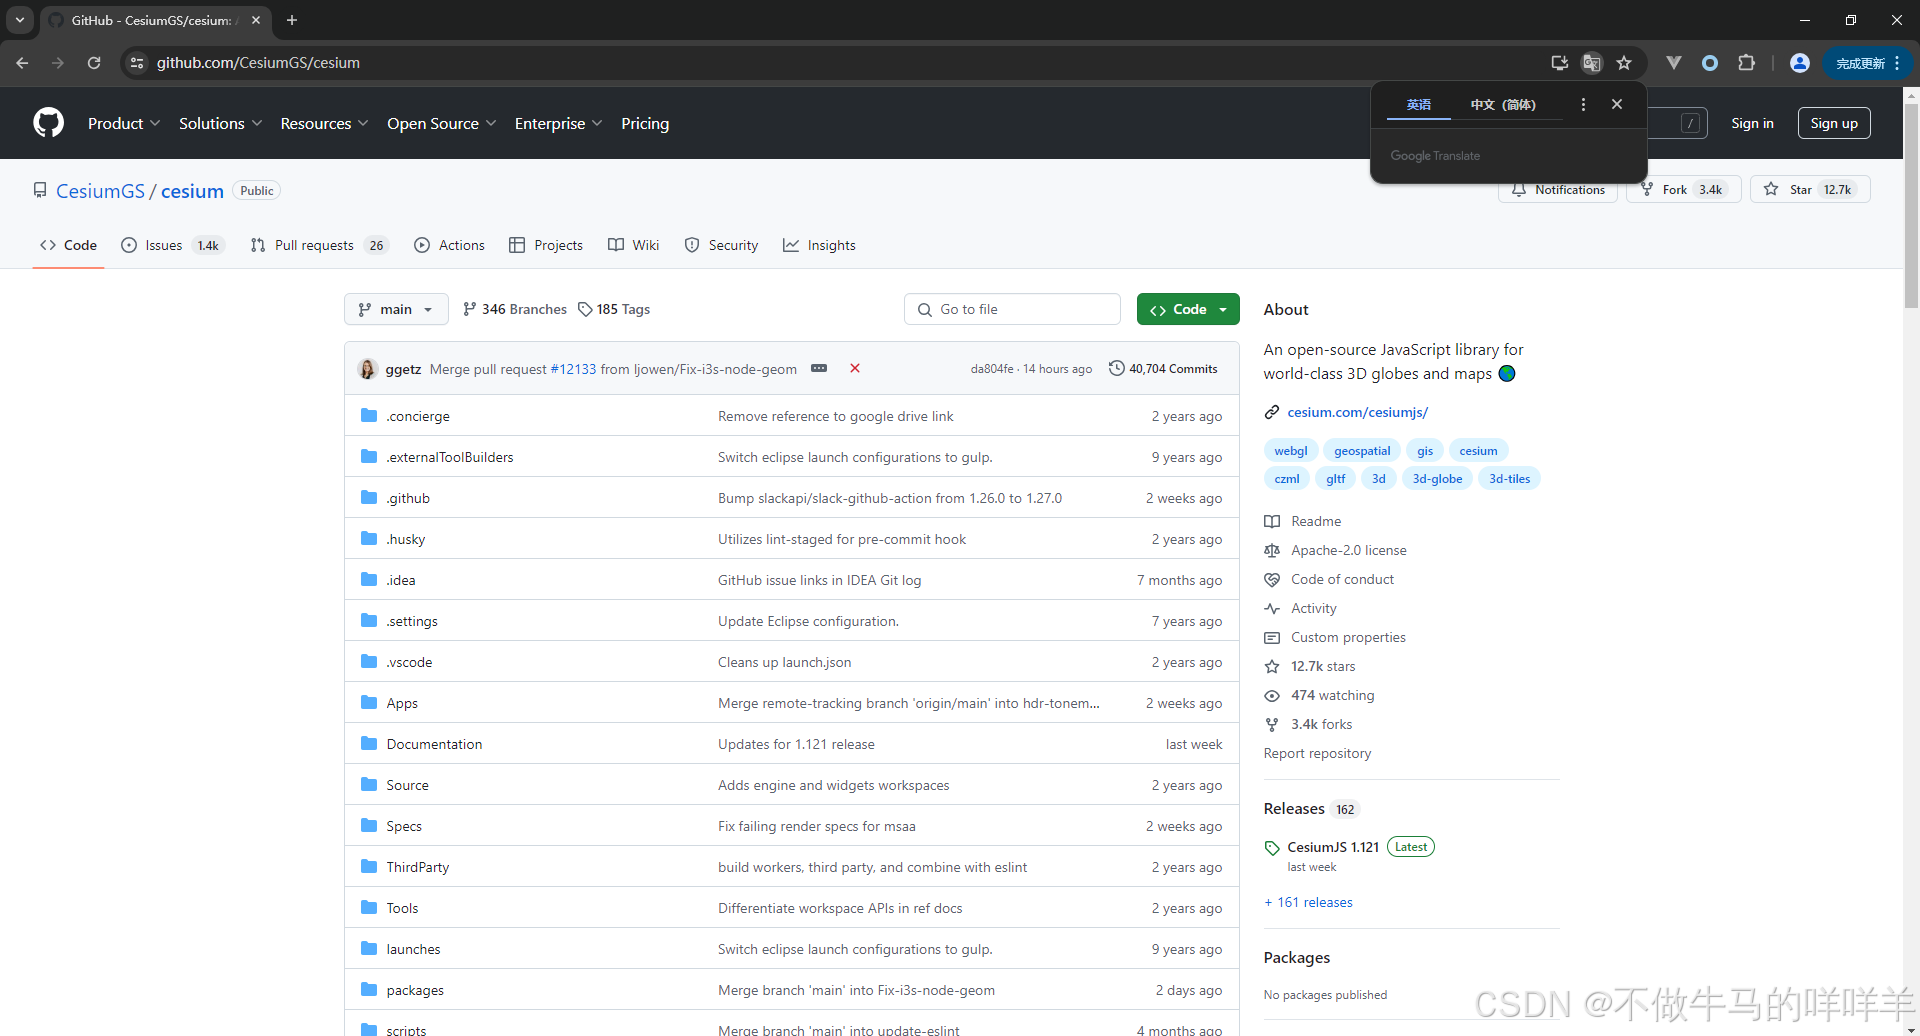Open the CesiumGS owner link

100,191
